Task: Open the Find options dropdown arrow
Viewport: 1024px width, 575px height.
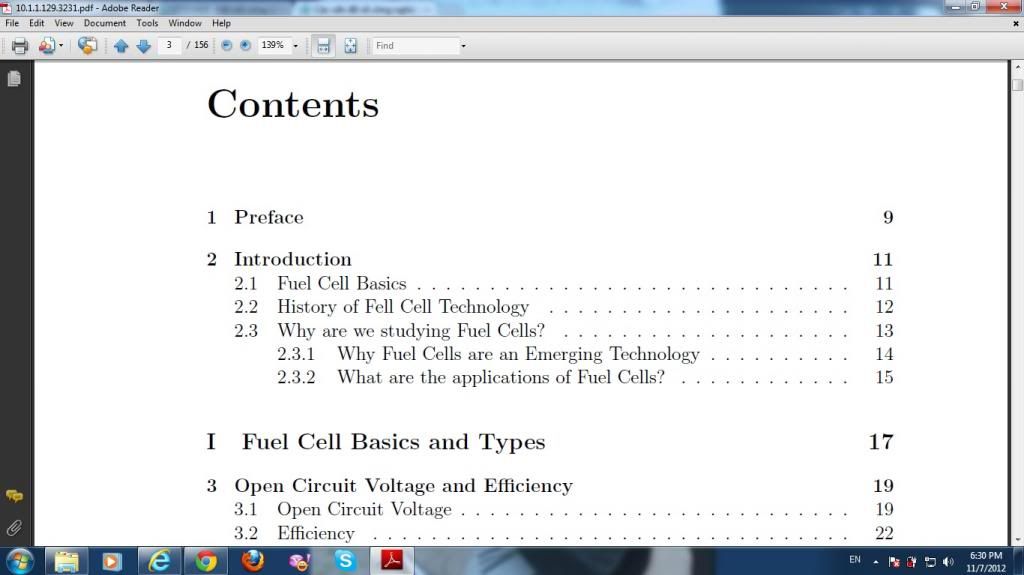Action: tap(463, 46)
